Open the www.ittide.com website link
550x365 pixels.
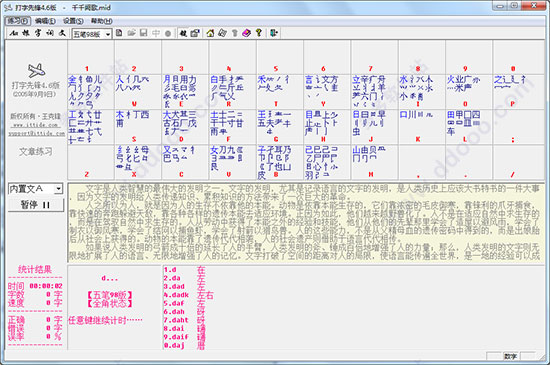35,125
